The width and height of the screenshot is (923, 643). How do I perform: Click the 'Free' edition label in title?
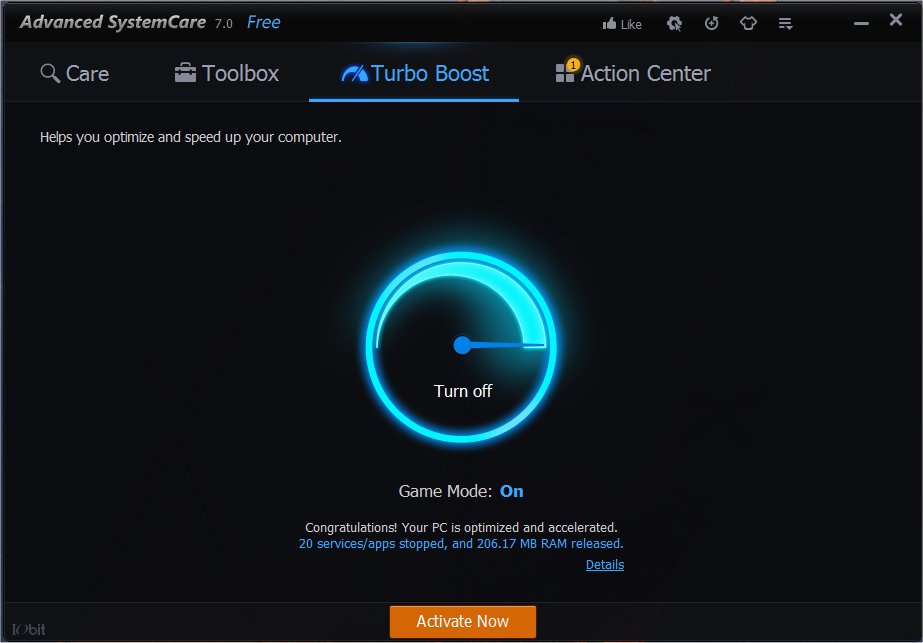click(x=263, y=22)
